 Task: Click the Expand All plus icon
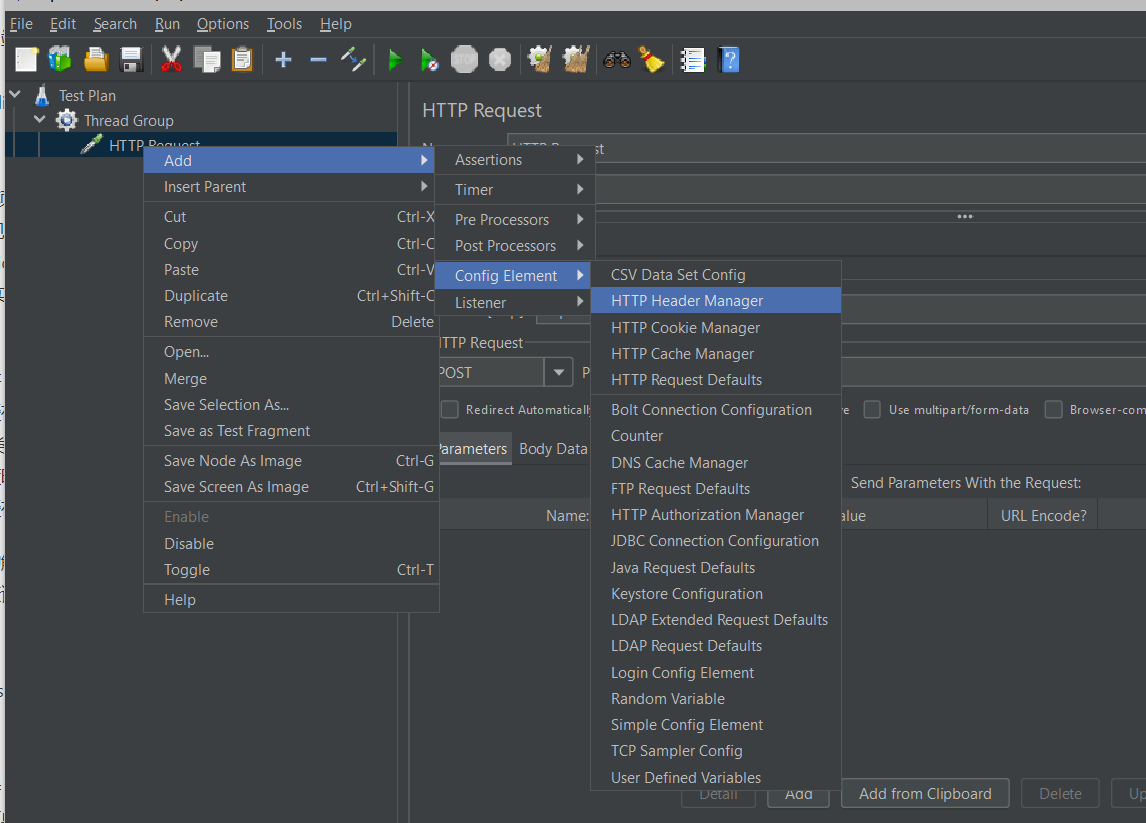click(283, 59)
